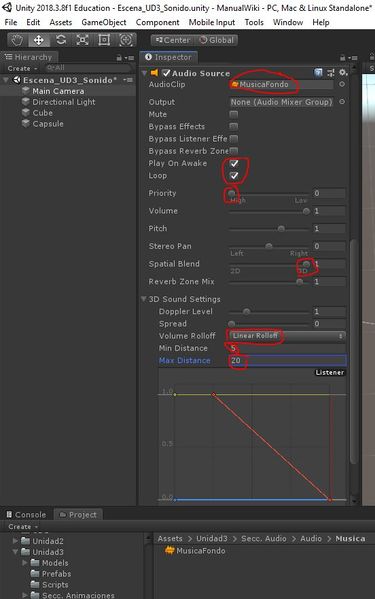The height and width of the screenshot is (599, 375).
Task: Open the Edit menu
Action: click(x=33, y=23)
